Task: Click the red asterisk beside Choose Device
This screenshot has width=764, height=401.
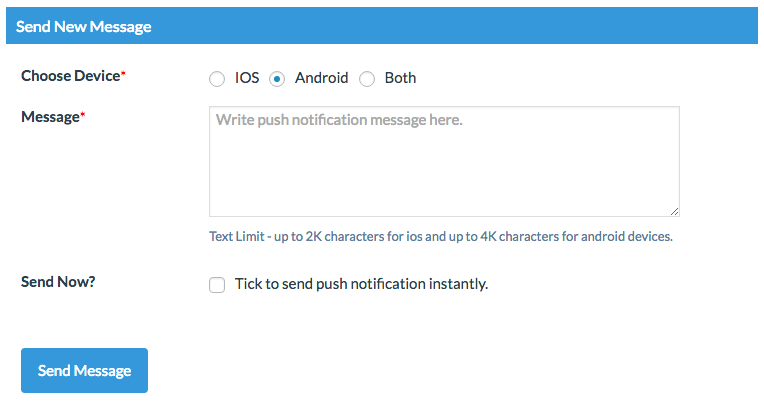Action: click(123, 75)
